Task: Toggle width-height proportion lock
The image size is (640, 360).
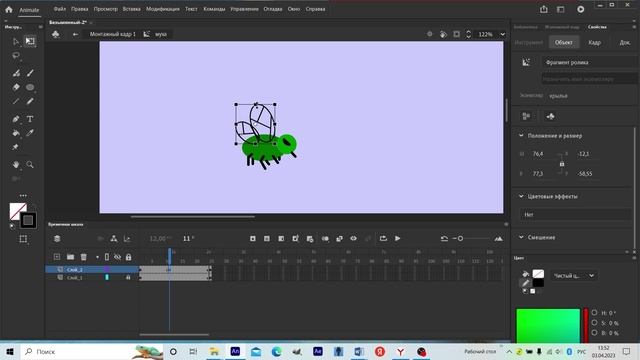Action: pyautogui.click(x=562, y=164)
